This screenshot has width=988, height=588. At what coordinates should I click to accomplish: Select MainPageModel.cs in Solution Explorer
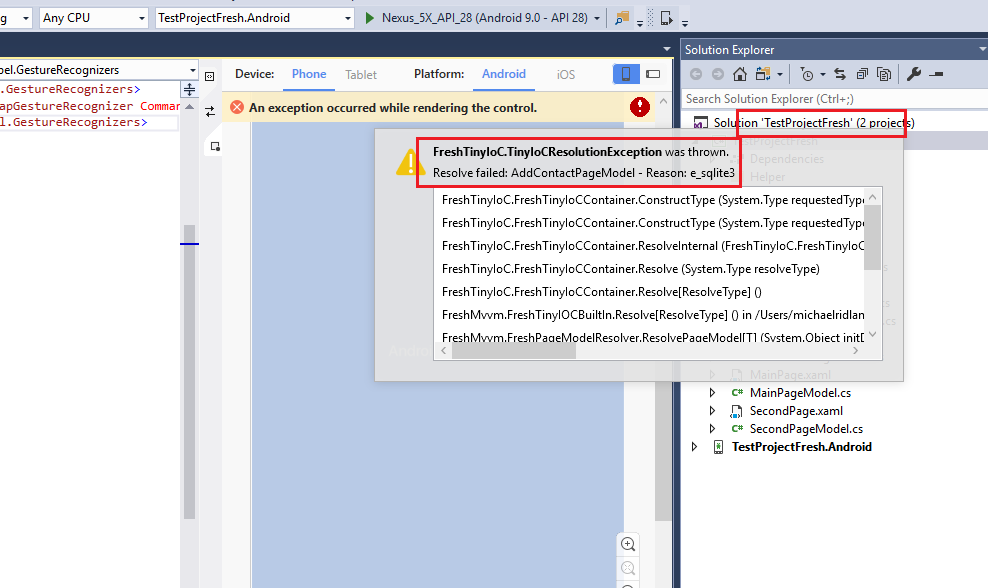800,392
